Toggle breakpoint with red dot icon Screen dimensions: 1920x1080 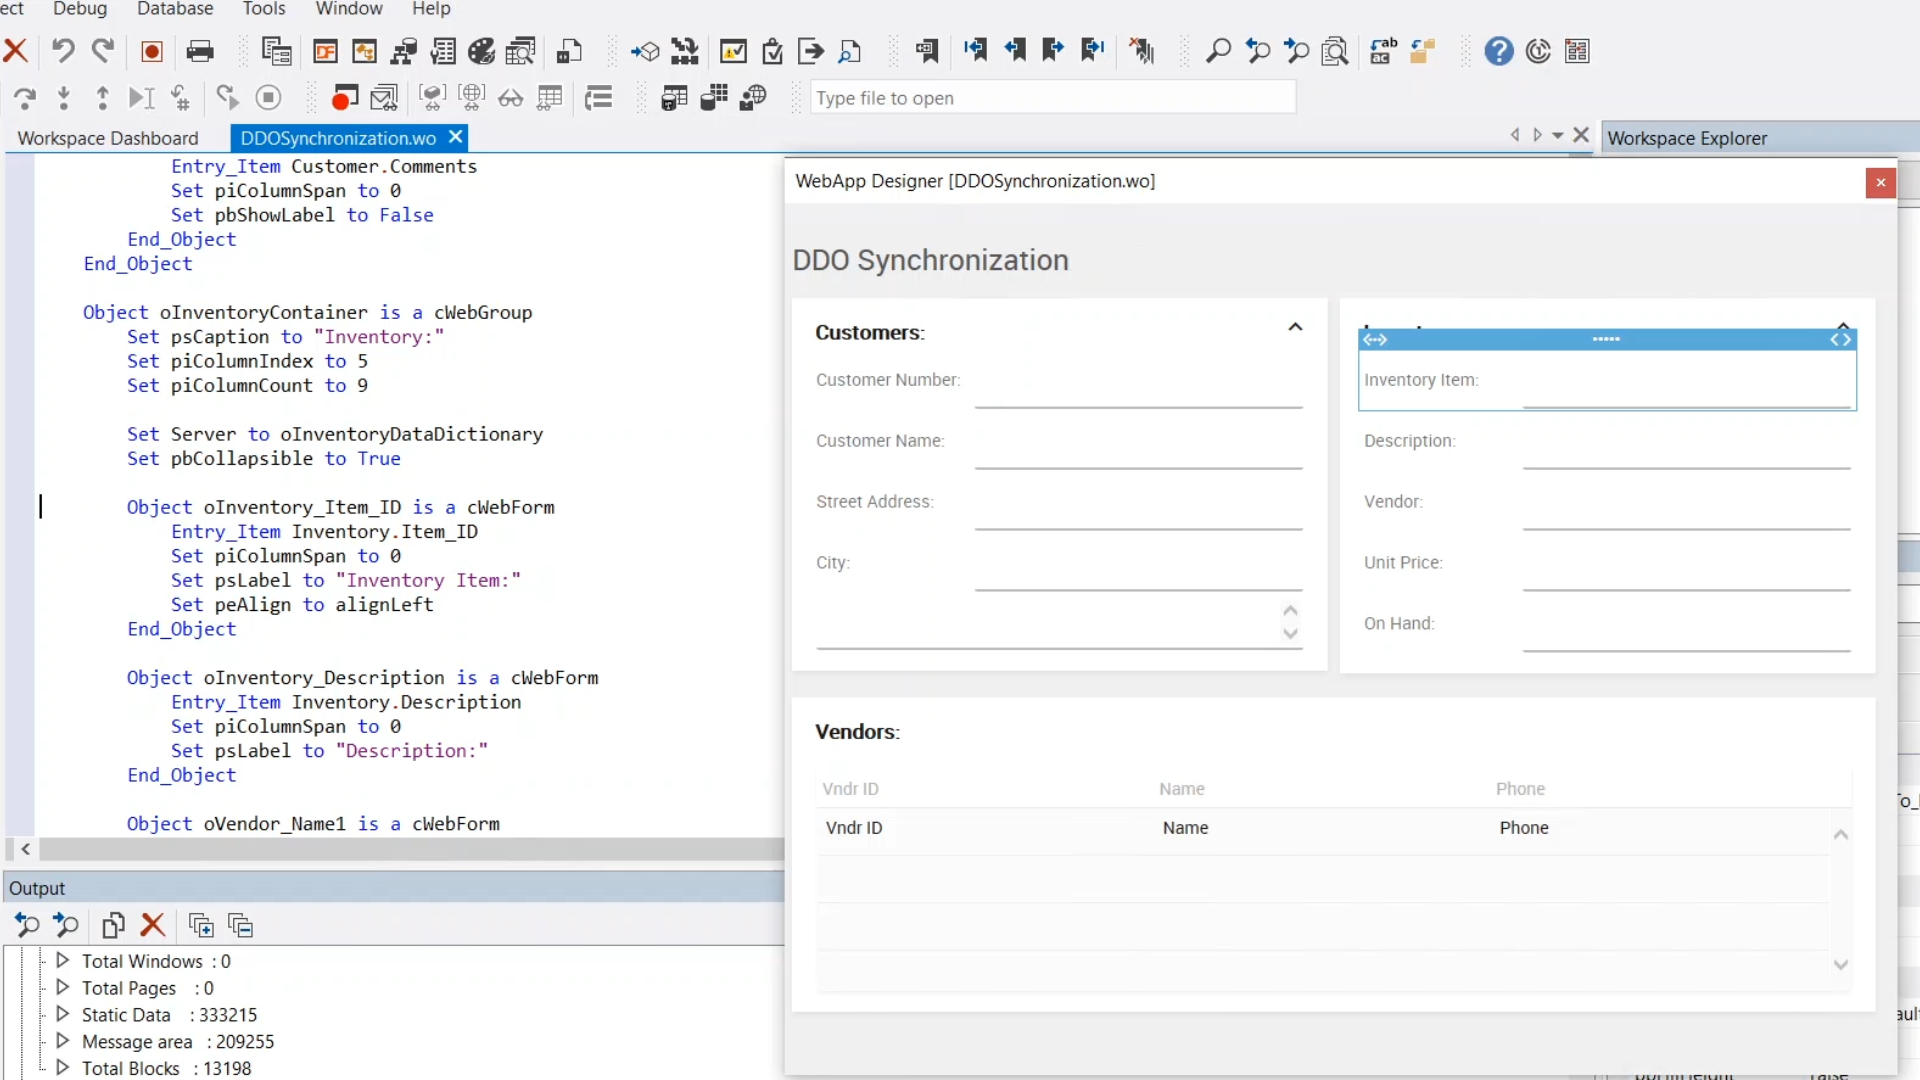(x=344, y=98)
